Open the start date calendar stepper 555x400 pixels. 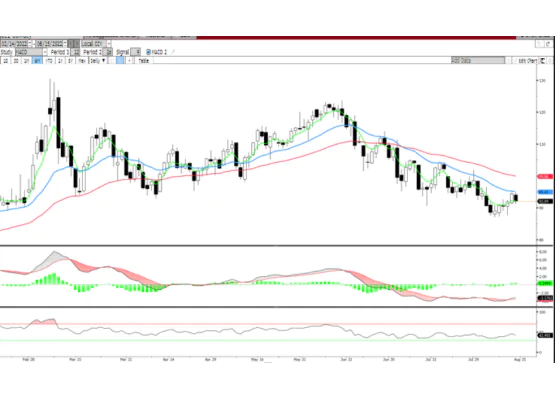pos(30,44)
